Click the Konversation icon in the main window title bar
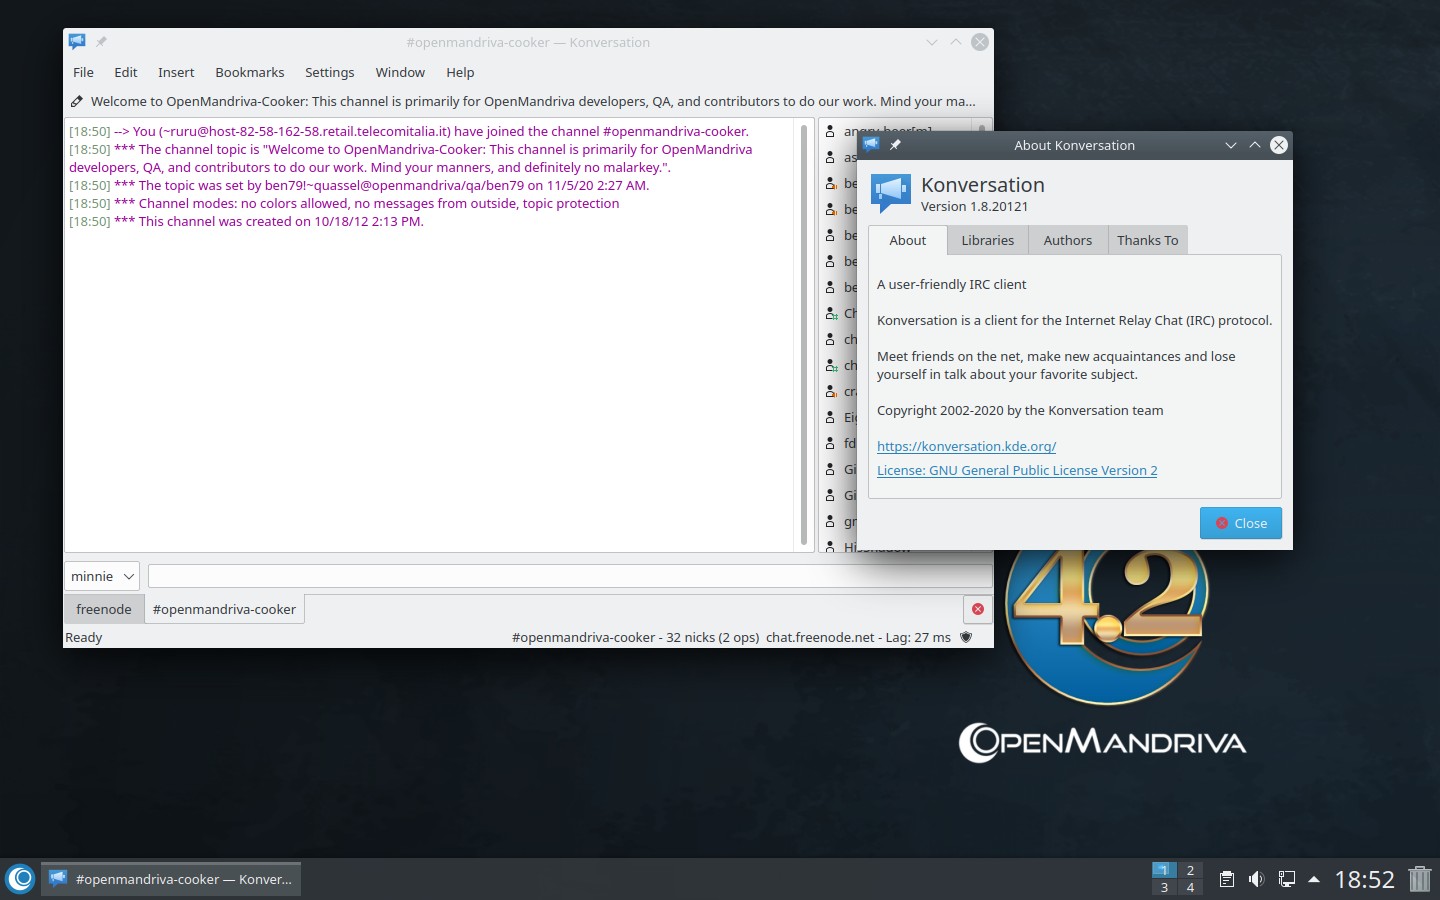This screenshot has height=900, width=1440. click(77, 42)
